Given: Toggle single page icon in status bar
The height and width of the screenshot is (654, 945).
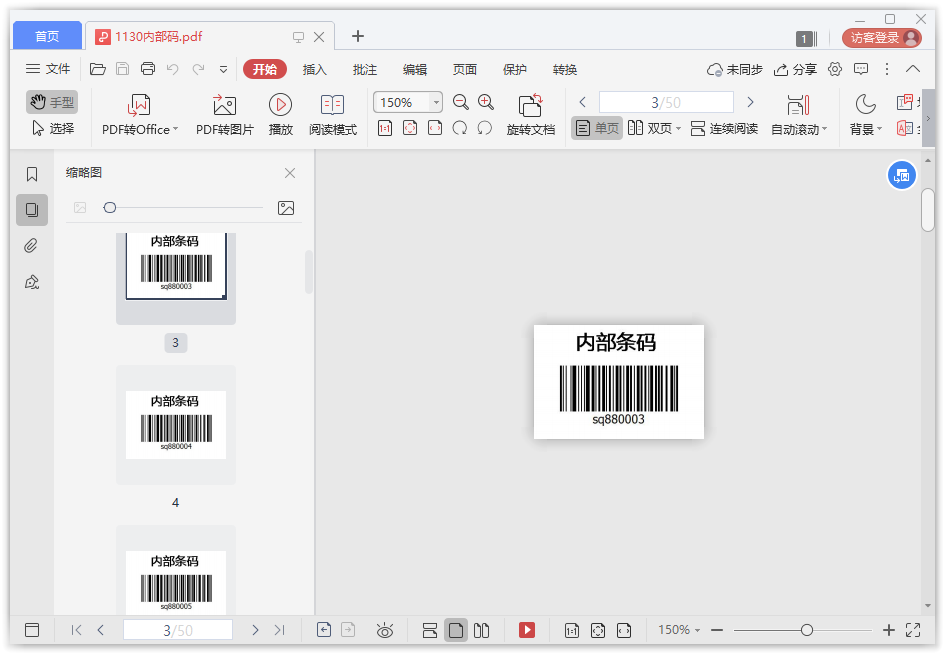Looking at the screenshot, I should coord(456,630).
